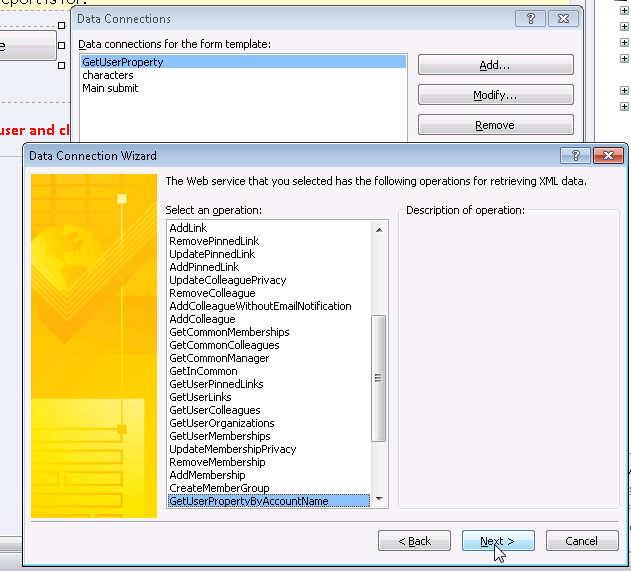Pick the GetUserColleagues operation
This screenshot has width=631, height=571.
(214, 410)
